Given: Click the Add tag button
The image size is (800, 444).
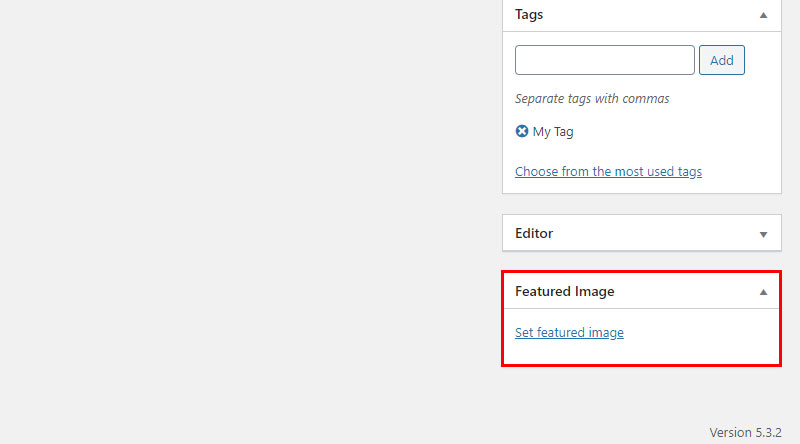Looking at the screenshot, I should click(721, 60).
